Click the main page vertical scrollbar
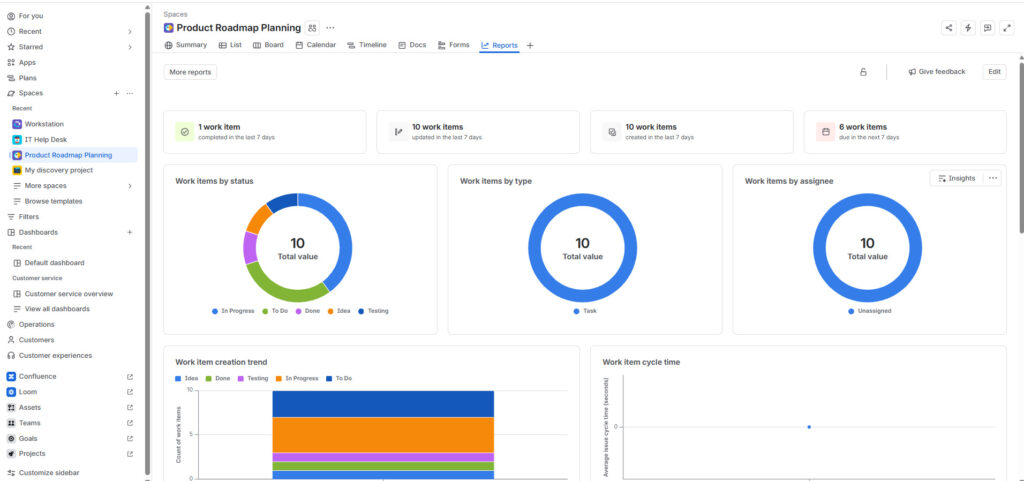1024x481 pixels. click(x=1021, y=147)
